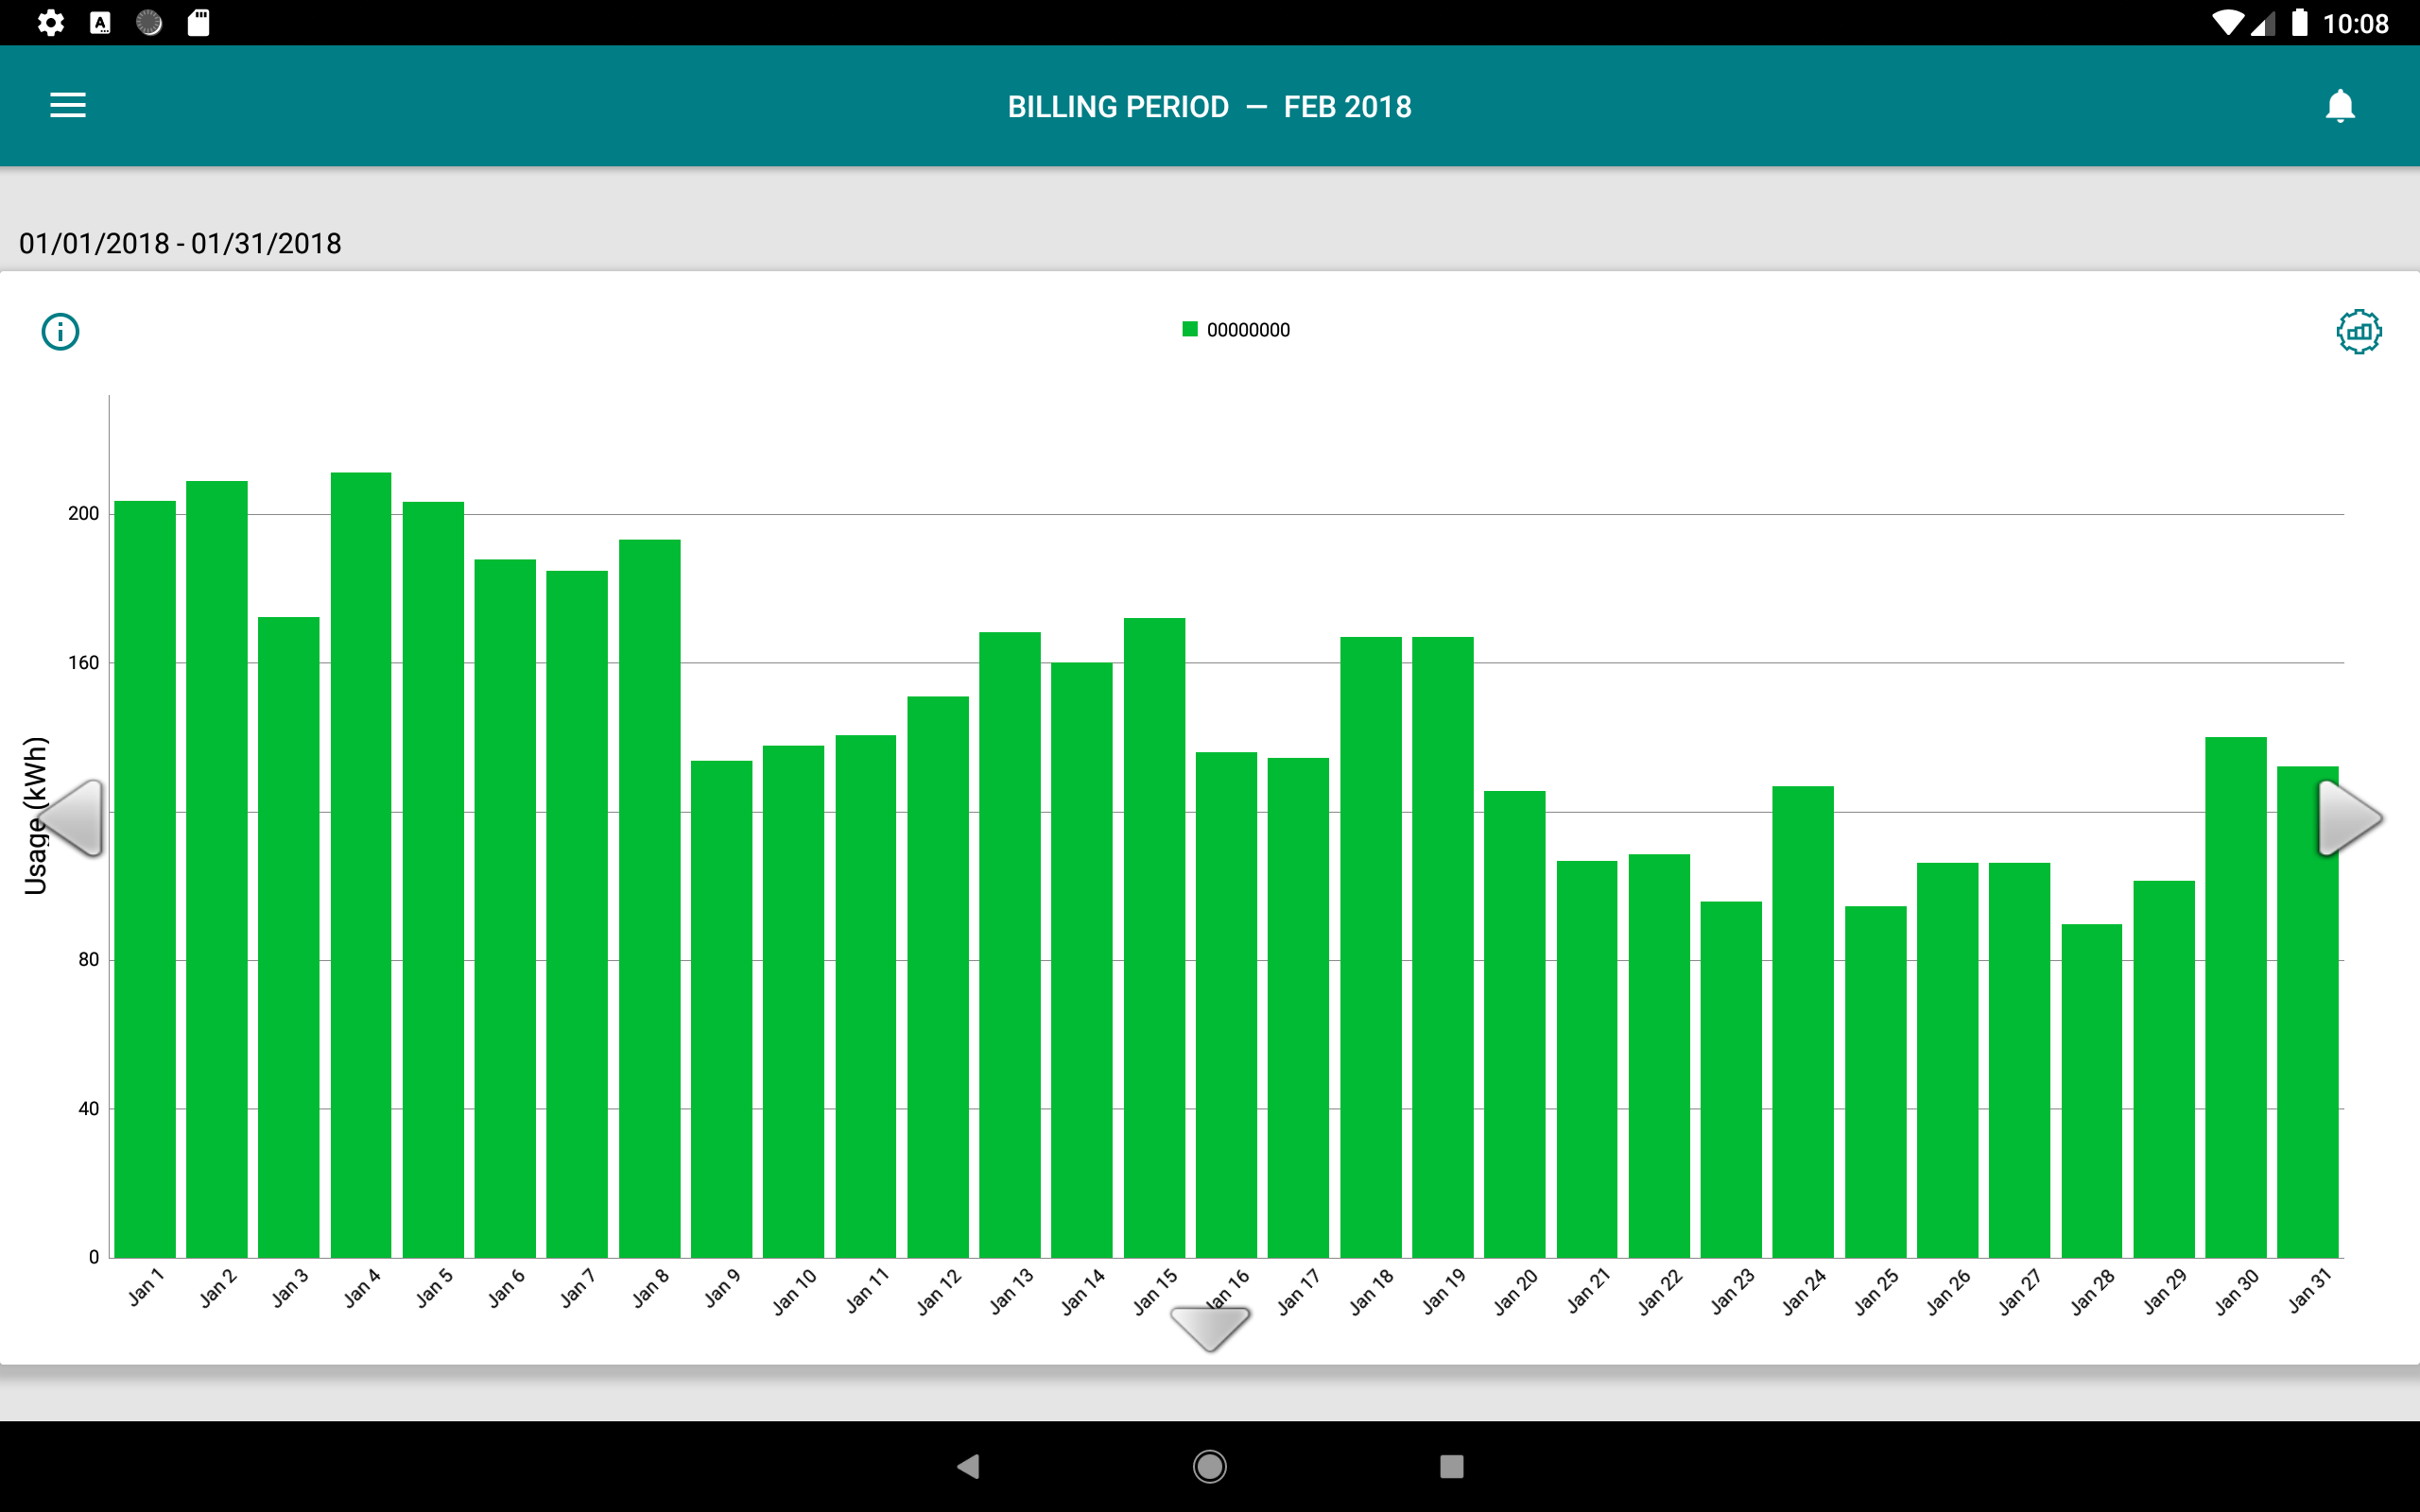Tap the Jan 30 usage bar
Screen dimensions: 2420x1512
coord(2236,997)
